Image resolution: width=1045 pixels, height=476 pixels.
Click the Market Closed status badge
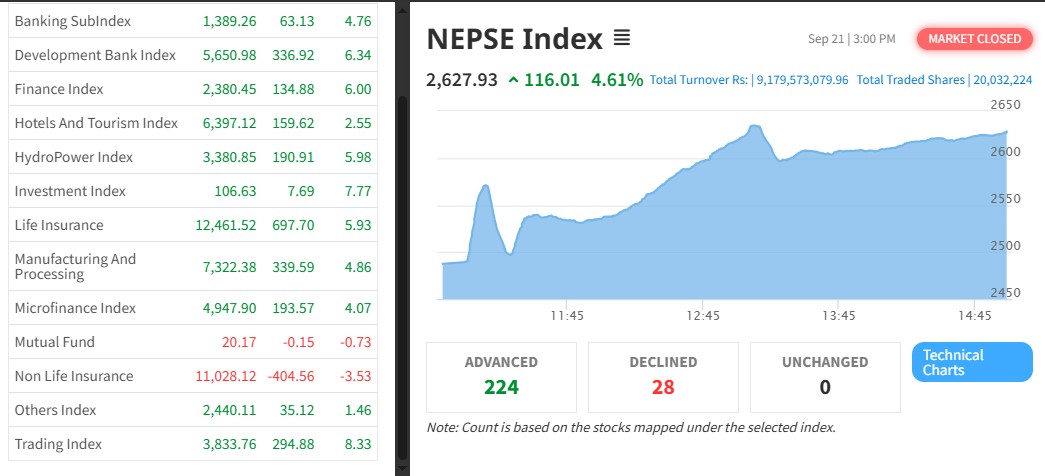click(975, 39)
